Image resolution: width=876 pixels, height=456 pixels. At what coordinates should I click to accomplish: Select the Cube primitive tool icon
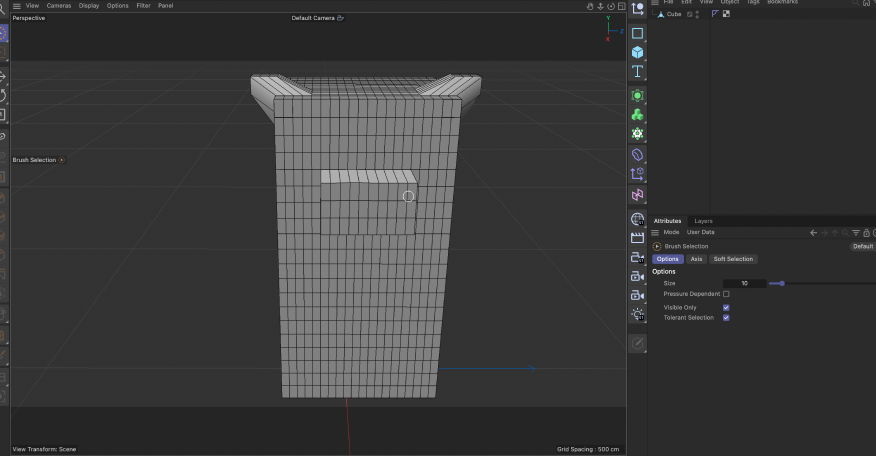click(637, 52)
